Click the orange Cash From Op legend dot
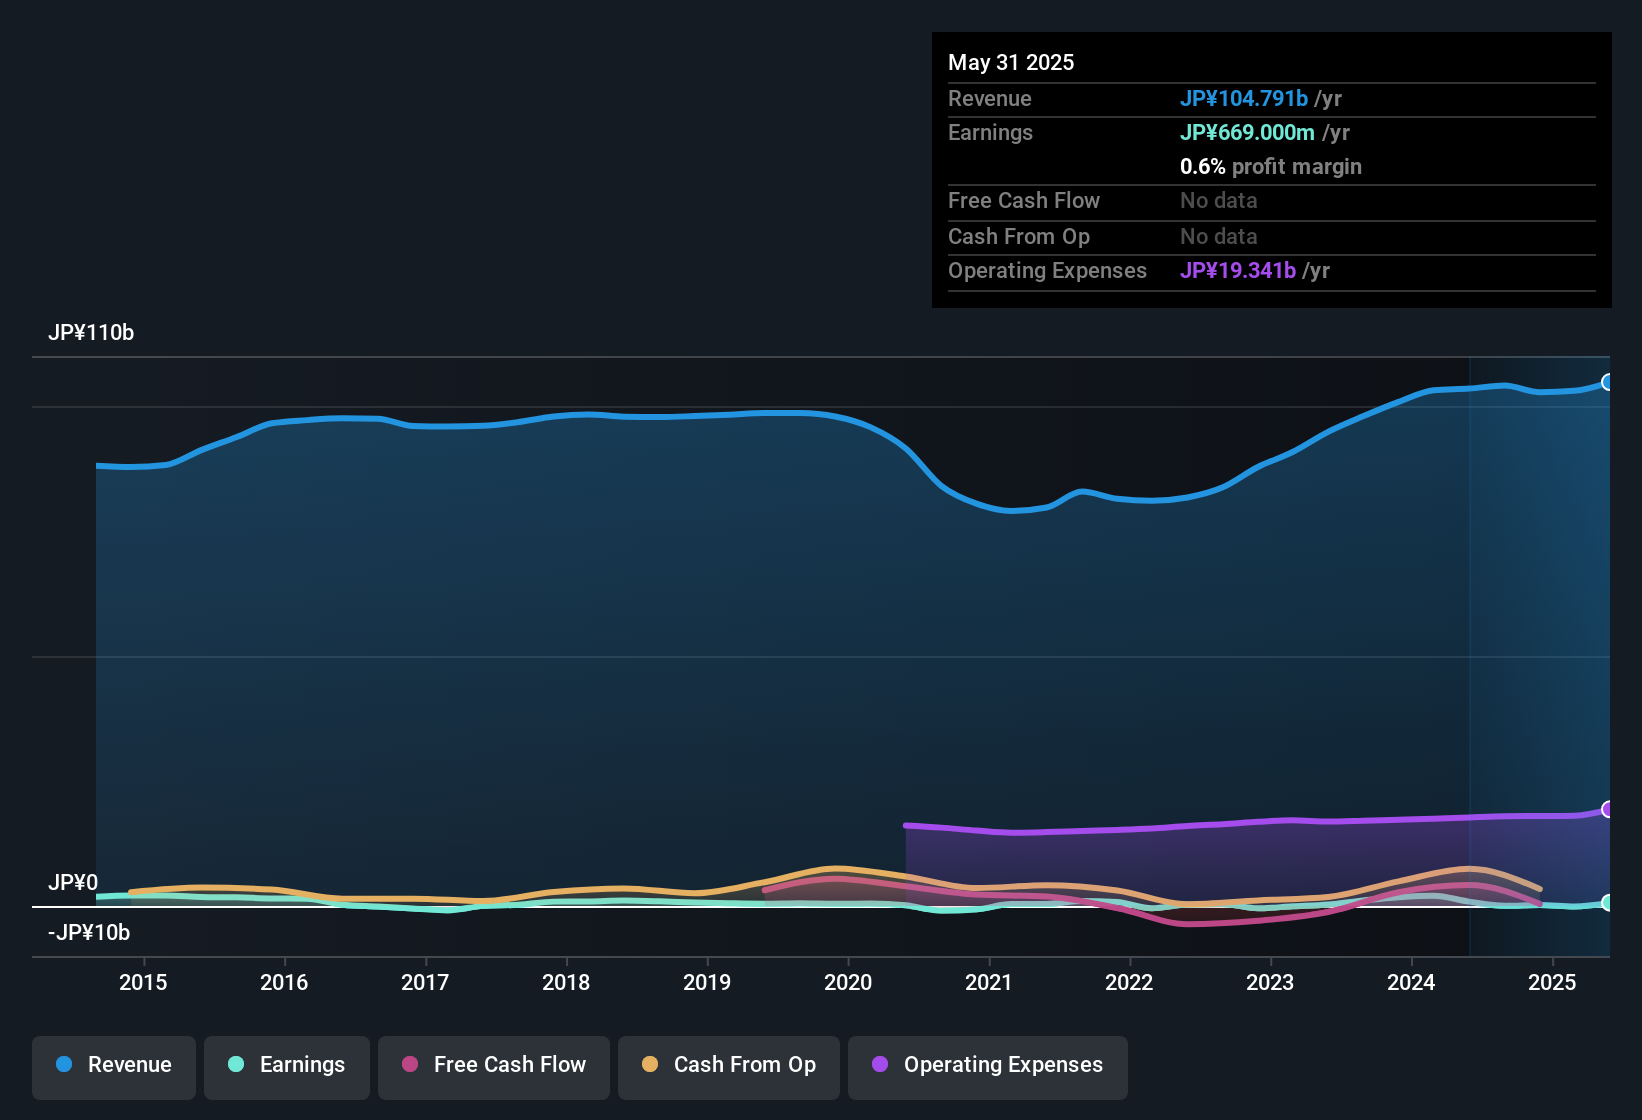 [650, 1064]
